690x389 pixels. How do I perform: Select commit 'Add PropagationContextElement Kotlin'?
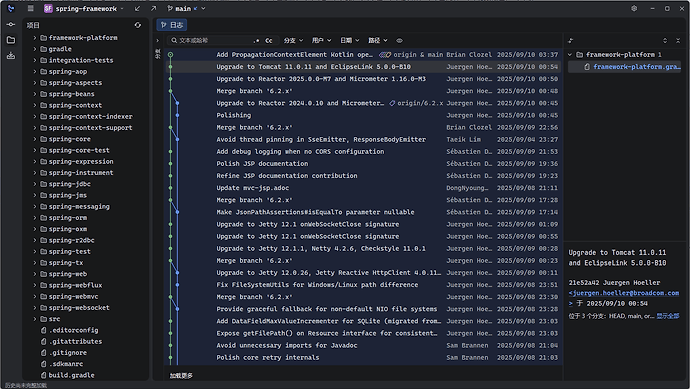click(x=363, y=55)
